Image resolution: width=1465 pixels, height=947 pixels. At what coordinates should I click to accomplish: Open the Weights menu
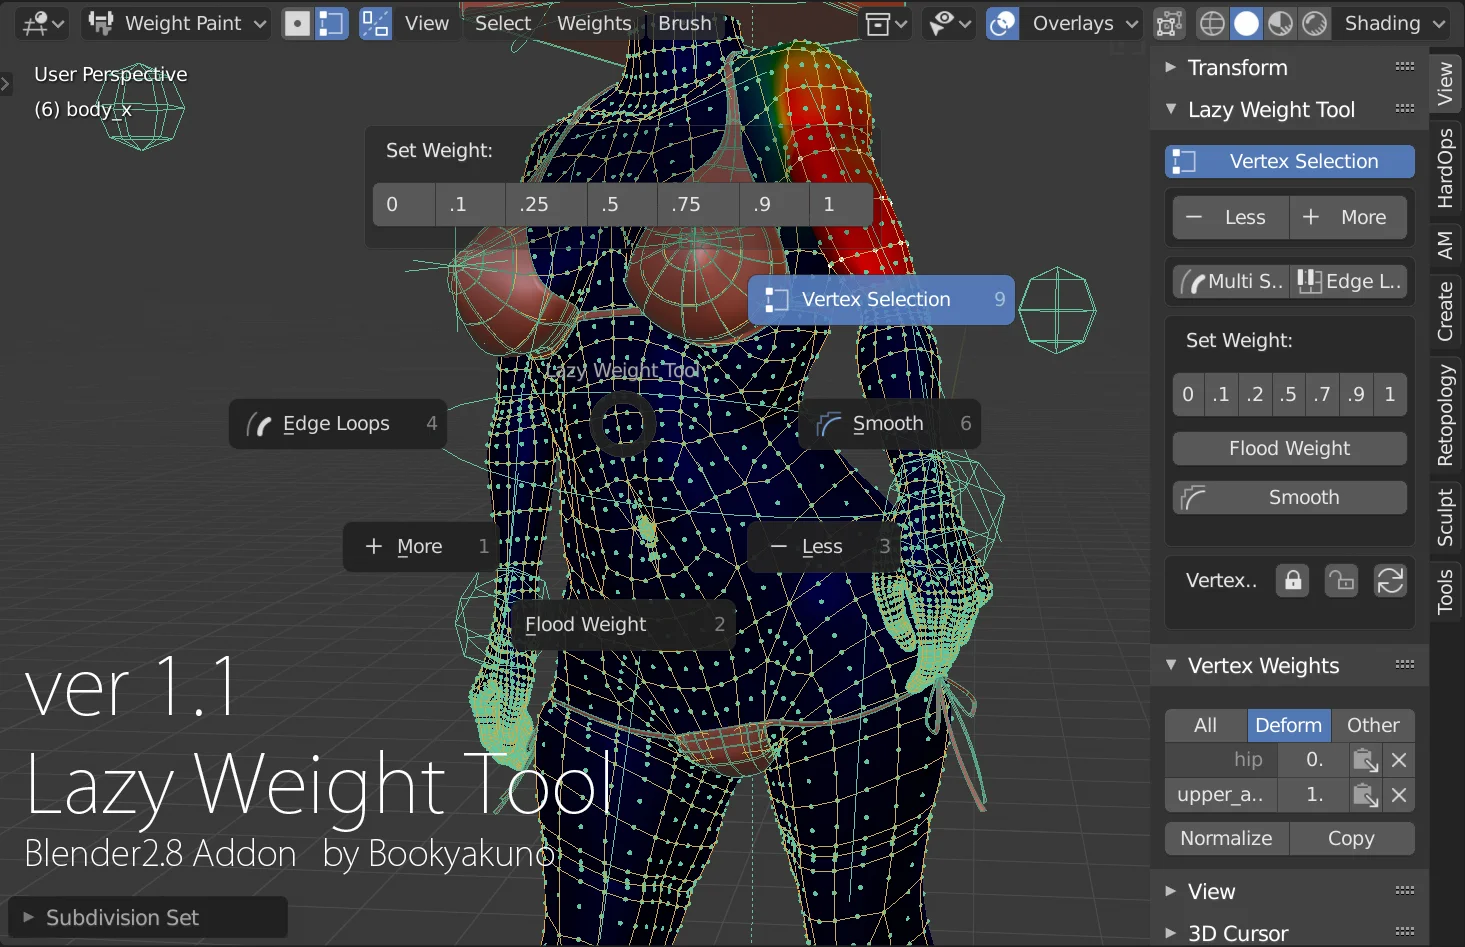tap(593, 23)
